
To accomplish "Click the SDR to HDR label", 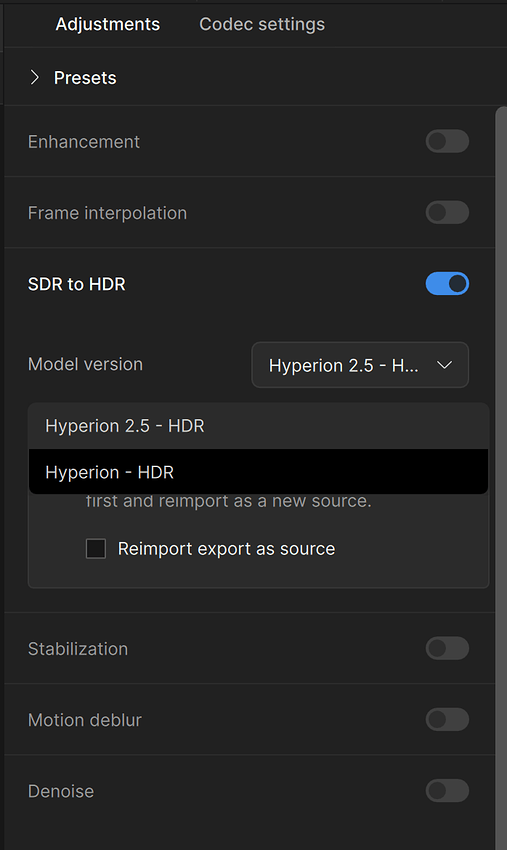I will coord(76,284).
